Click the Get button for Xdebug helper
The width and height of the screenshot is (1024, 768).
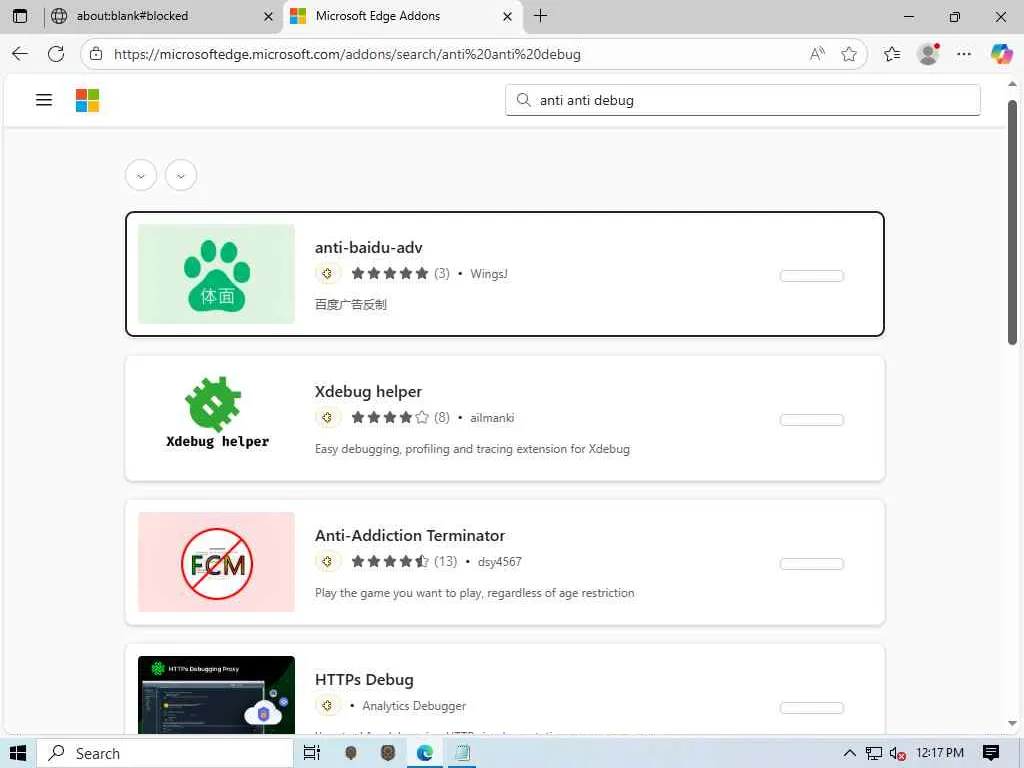click(812, 420)
